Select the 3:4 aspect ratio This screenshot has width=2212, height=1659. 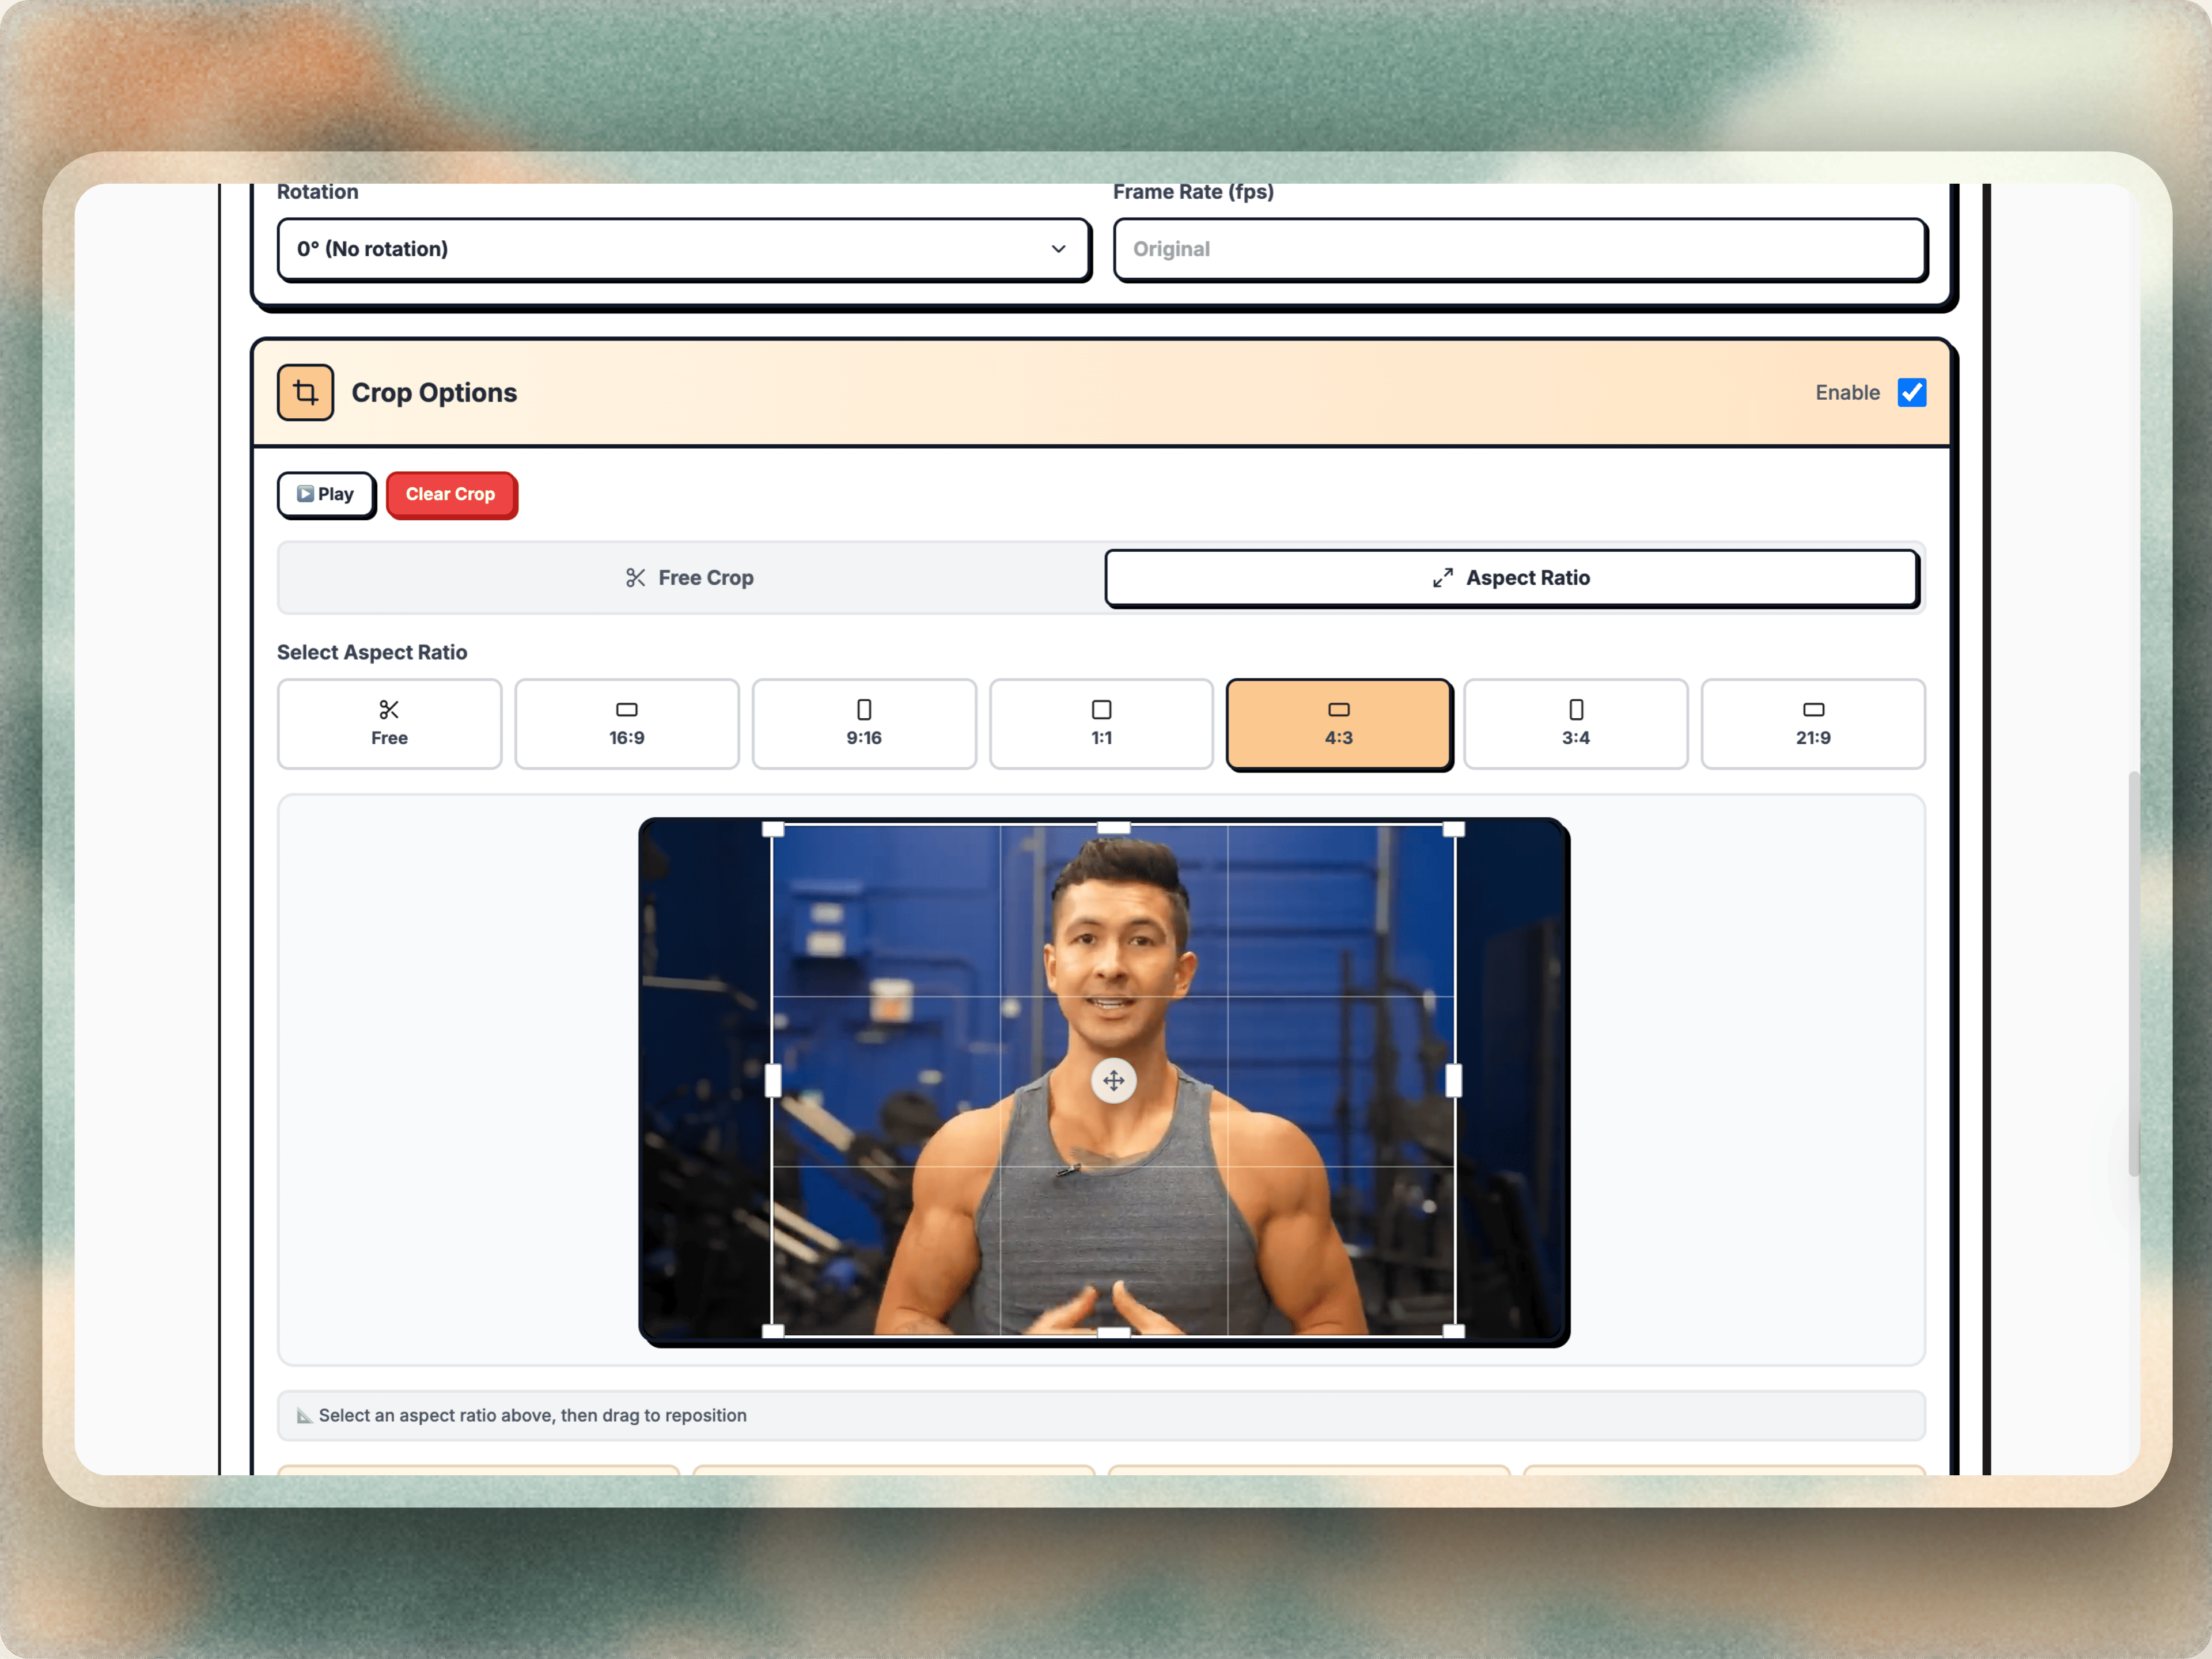(1576, 724)
